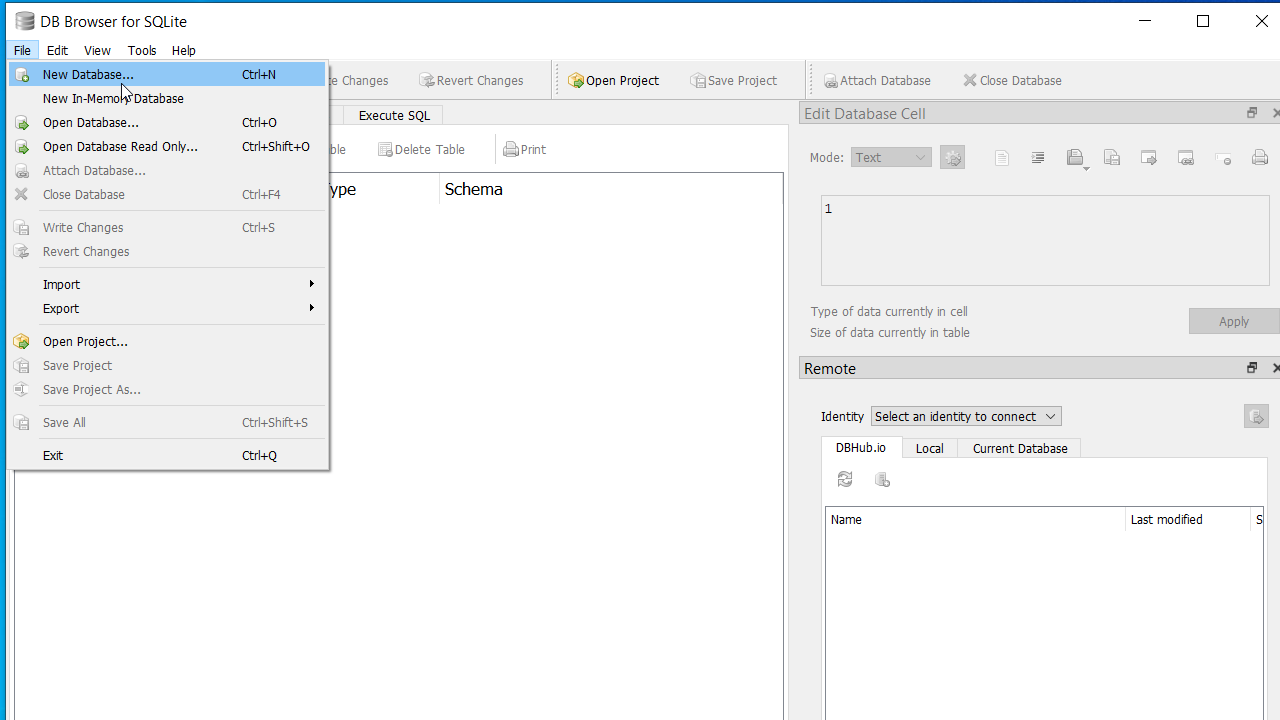Click the File menu title

pyautogui.click(x=22, y=50)
